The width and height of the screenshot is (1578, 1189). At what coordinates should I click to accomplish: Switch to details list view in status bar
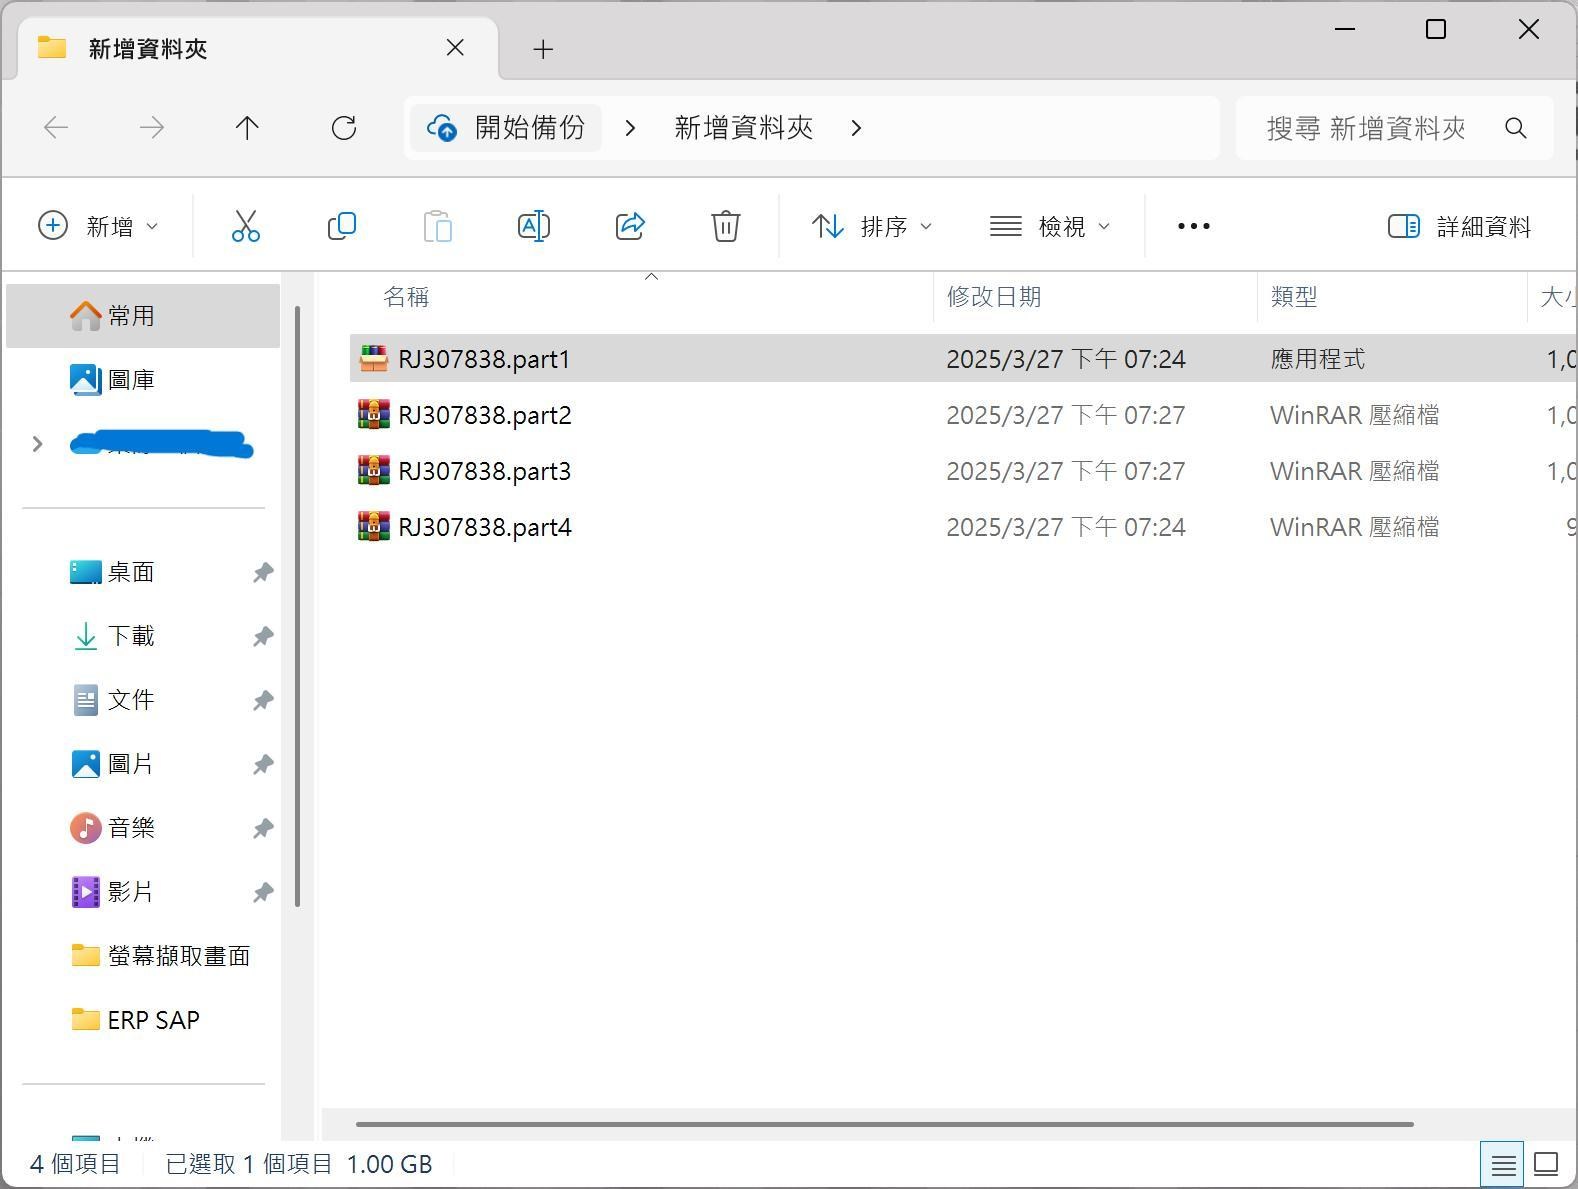coord(1502,1164)
